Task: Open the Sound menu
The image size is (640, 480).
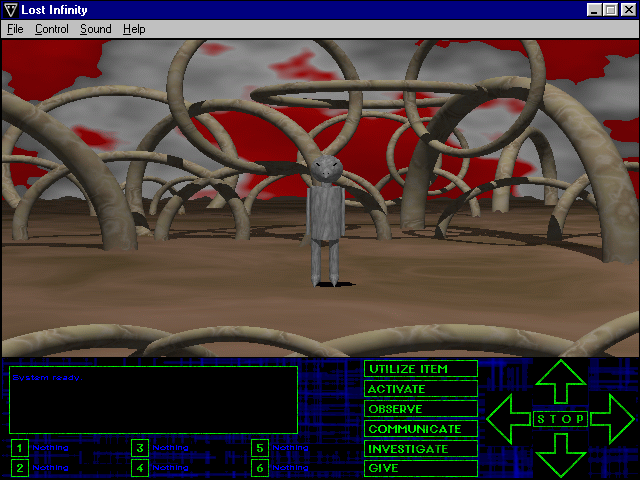Action: pos(96,29)
